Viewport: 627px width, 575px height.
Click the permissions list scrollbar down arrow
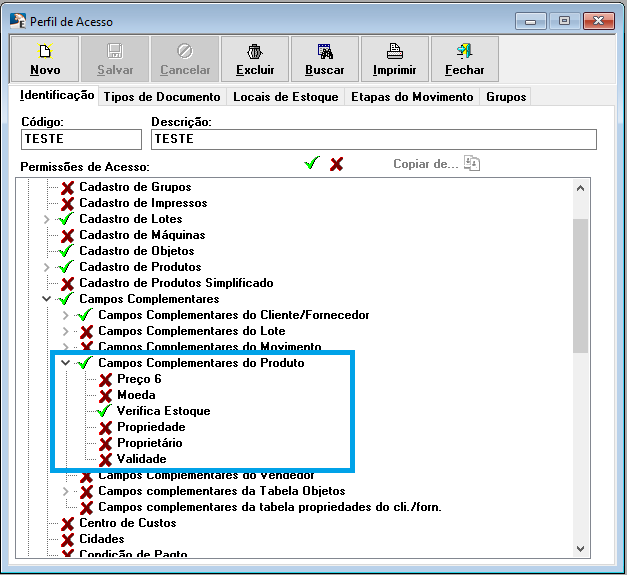[581, 547]
